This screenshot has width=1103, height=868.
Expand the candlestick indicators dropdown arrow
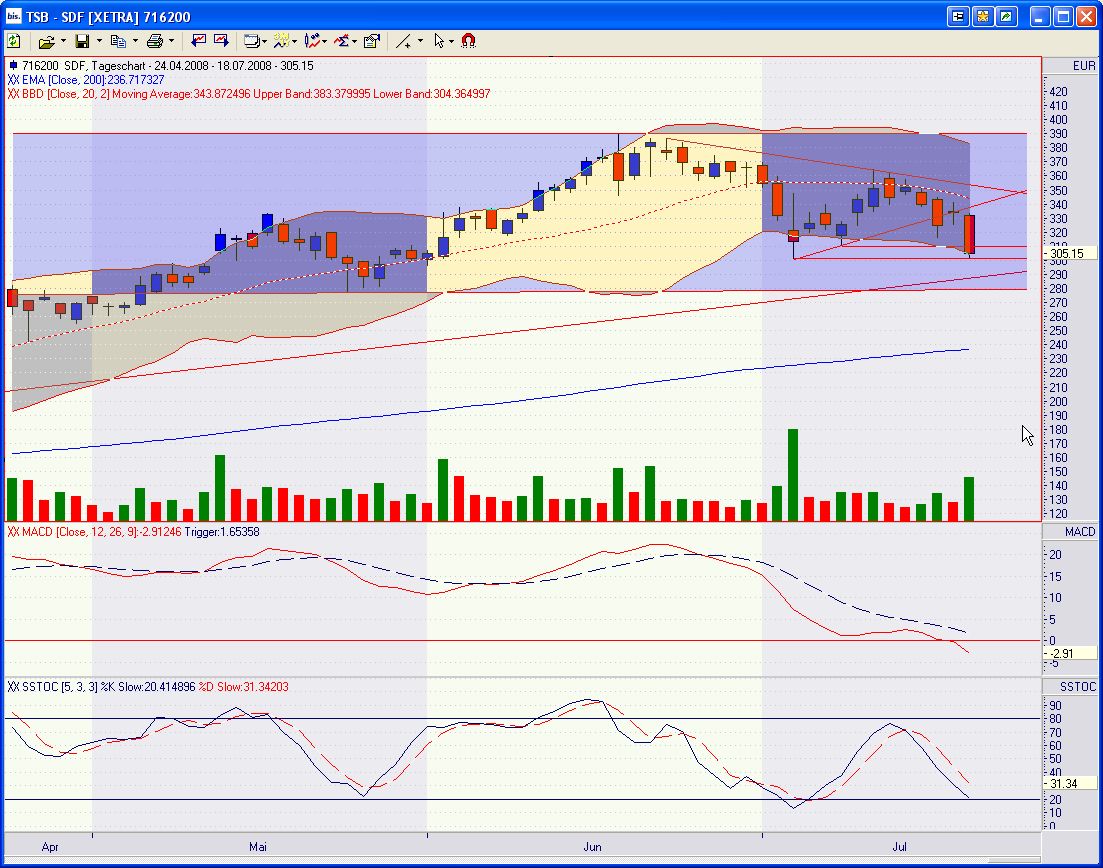(325, 41)
